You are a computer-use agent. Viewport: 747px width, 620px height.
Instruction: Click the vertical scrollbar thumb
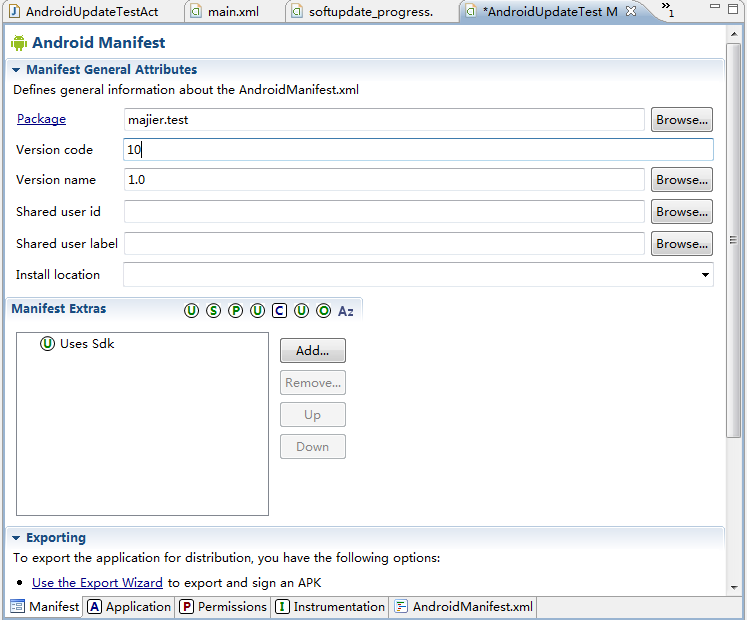coord(733,240)
